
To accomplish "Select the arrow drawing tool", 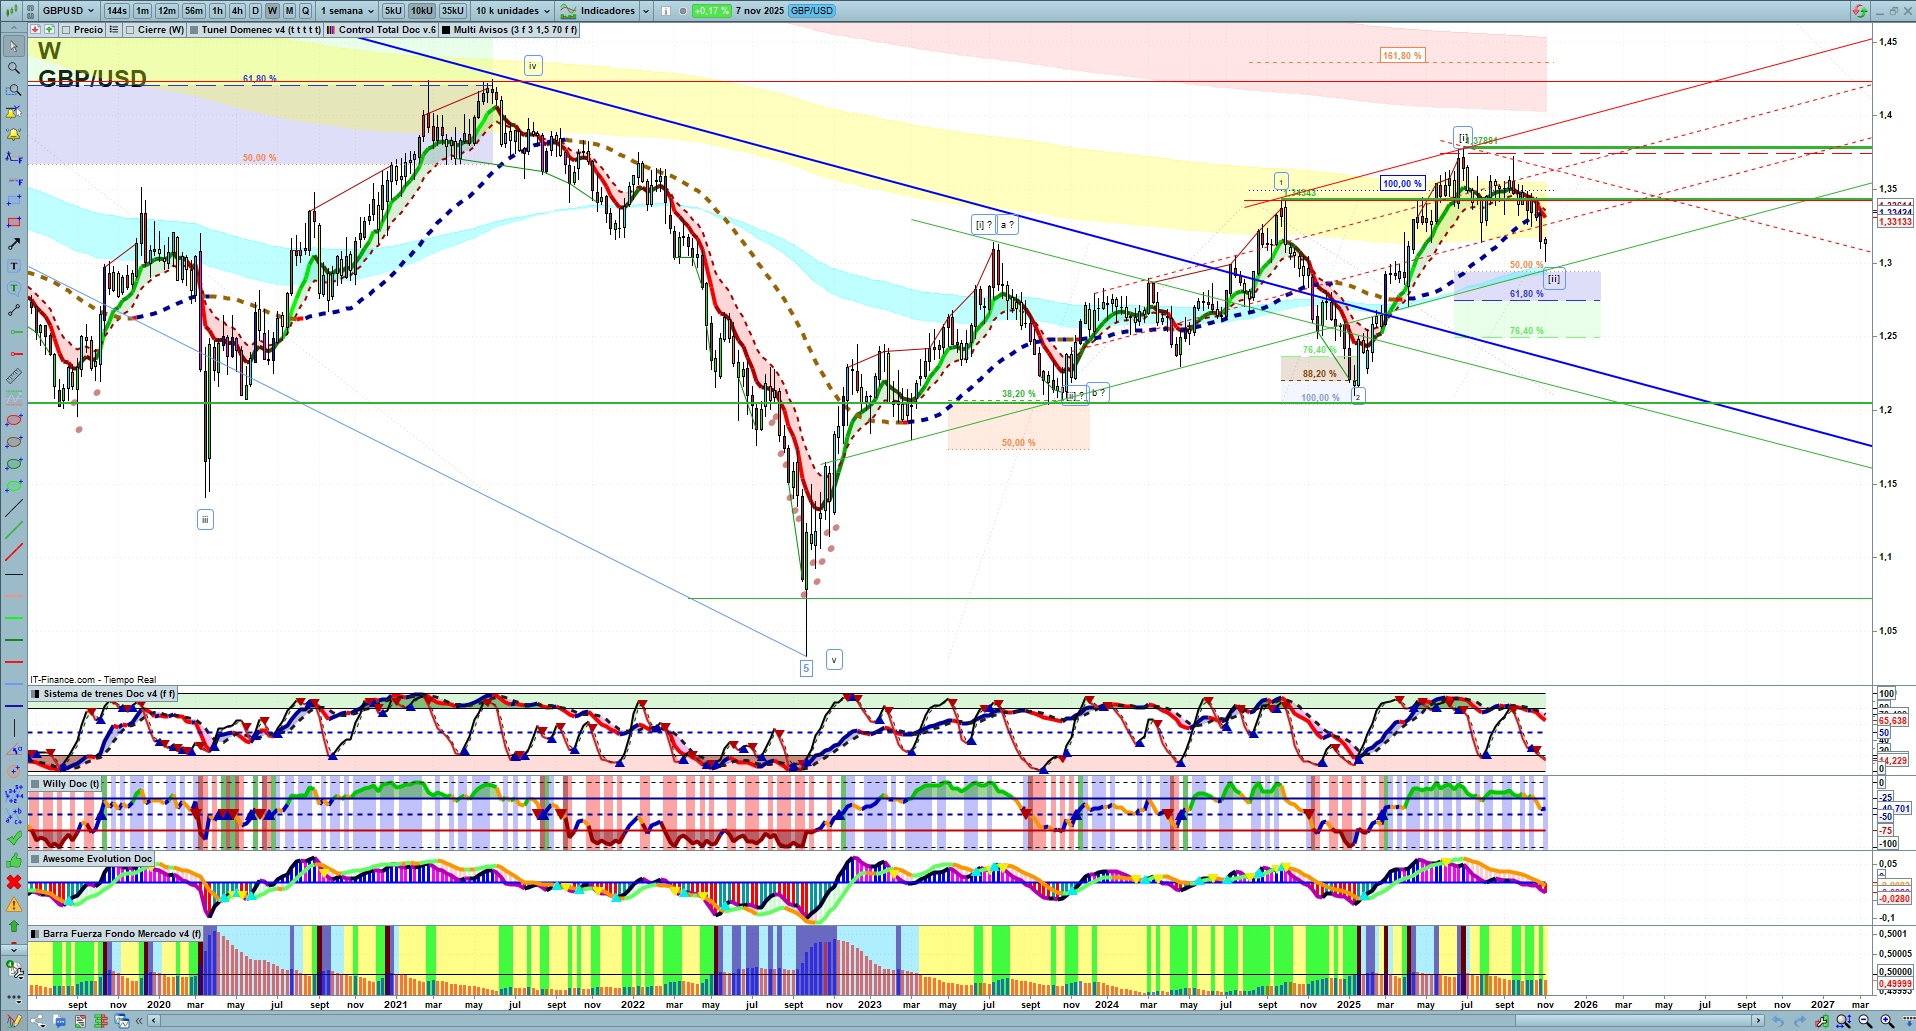I will click(x=14, y=244).
